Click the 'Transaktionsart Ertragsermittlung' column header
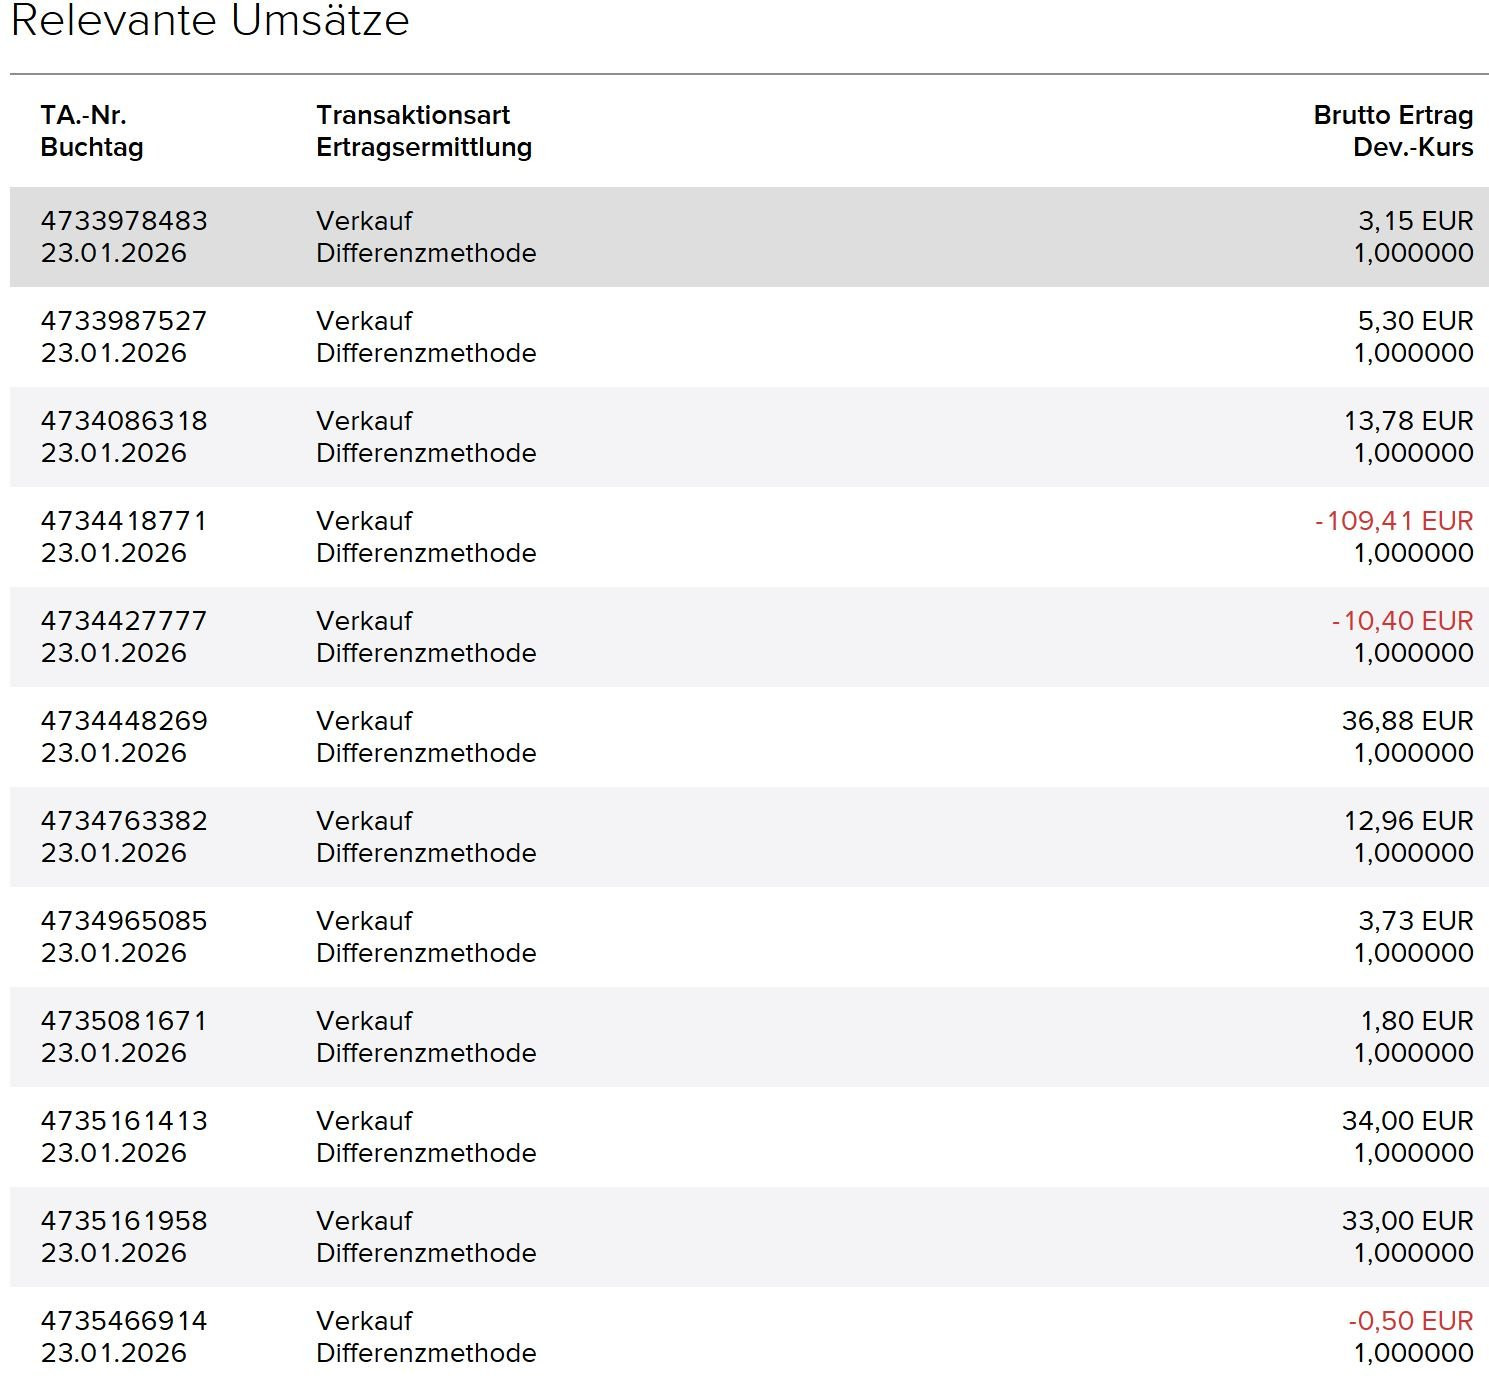The height and width of the screenshot is (1386, 1489). tap(424, 131)
